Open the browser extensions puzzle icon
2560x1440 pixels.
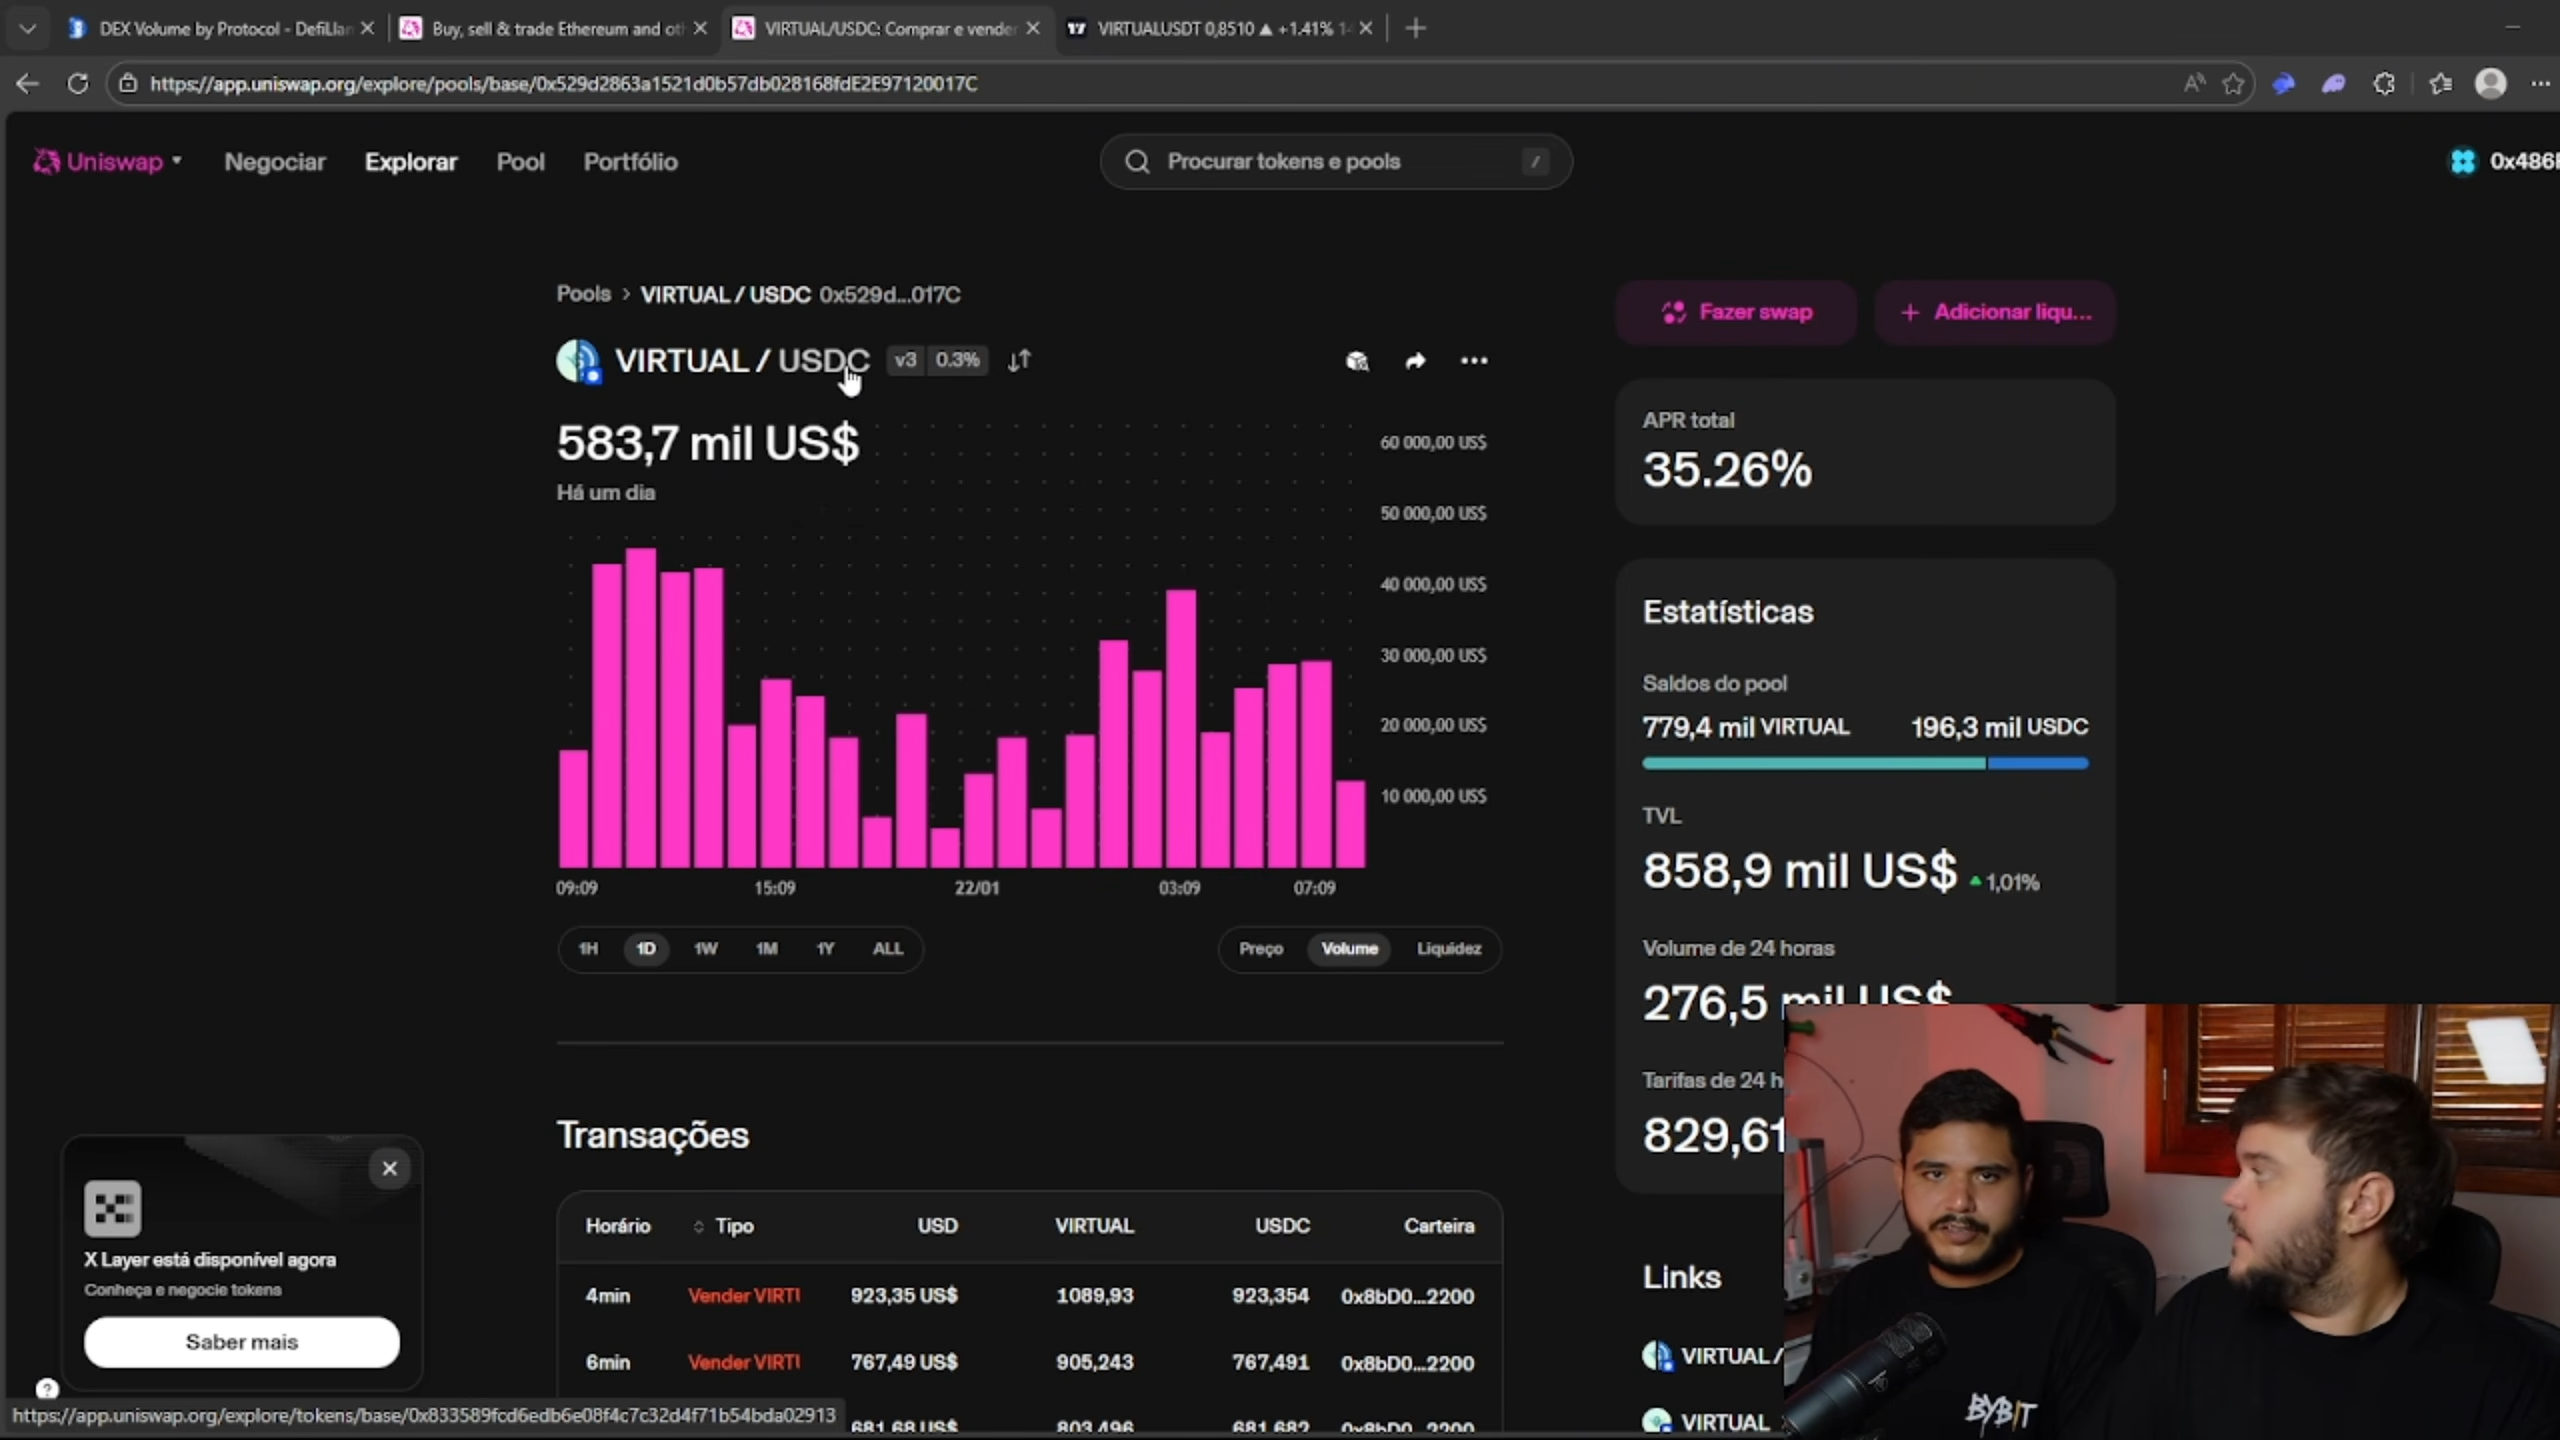tap(2384, 84)
